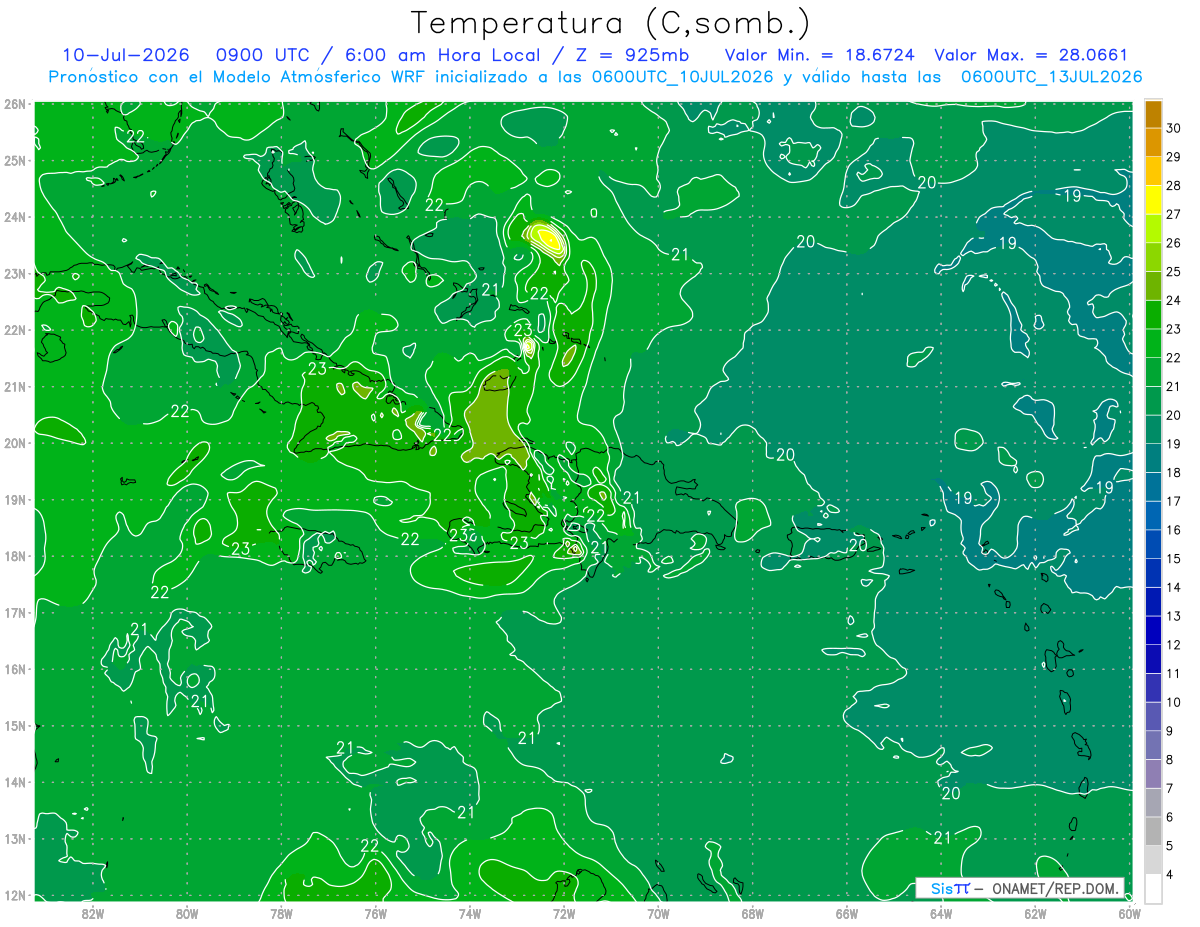Click the '62W' longitude axis label
Viewport: 1200px width, 927px height.
coord(1035,913)
